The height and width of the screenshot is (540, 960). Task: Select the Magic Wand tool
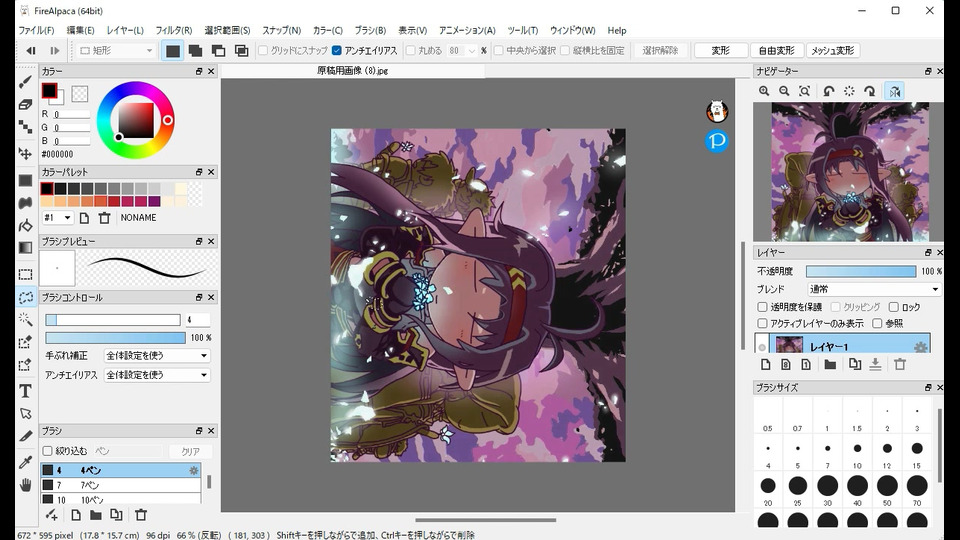pyautogui.click(x=25, y=319)
